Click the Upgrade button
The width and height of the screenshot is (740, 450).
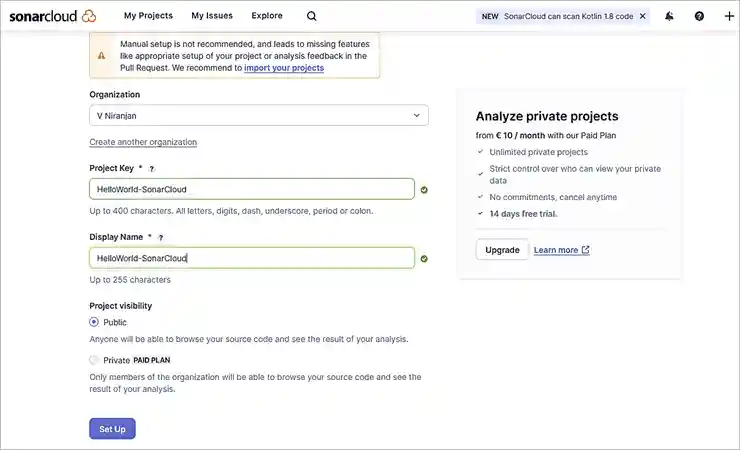(502, 250)
